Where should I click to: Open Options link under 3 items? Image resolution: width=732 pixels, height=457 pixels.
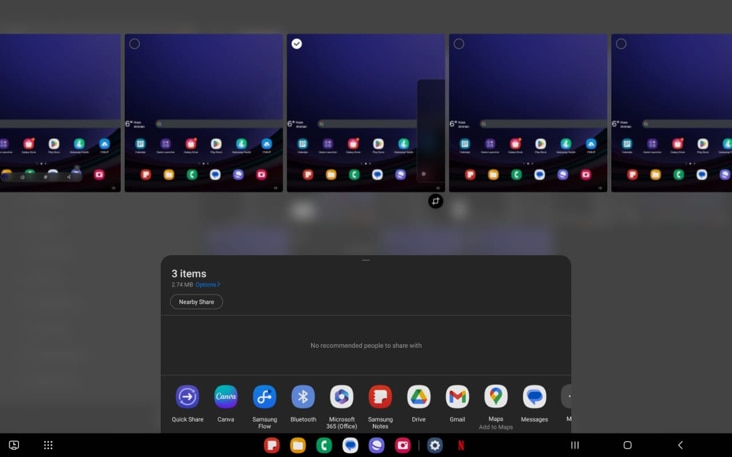click(208, 285)
